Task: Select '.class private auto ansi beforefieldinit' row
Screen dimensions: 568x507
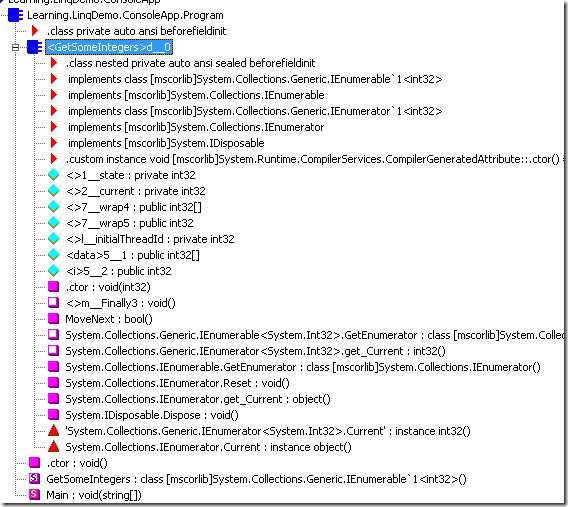Action: (137, 31)
